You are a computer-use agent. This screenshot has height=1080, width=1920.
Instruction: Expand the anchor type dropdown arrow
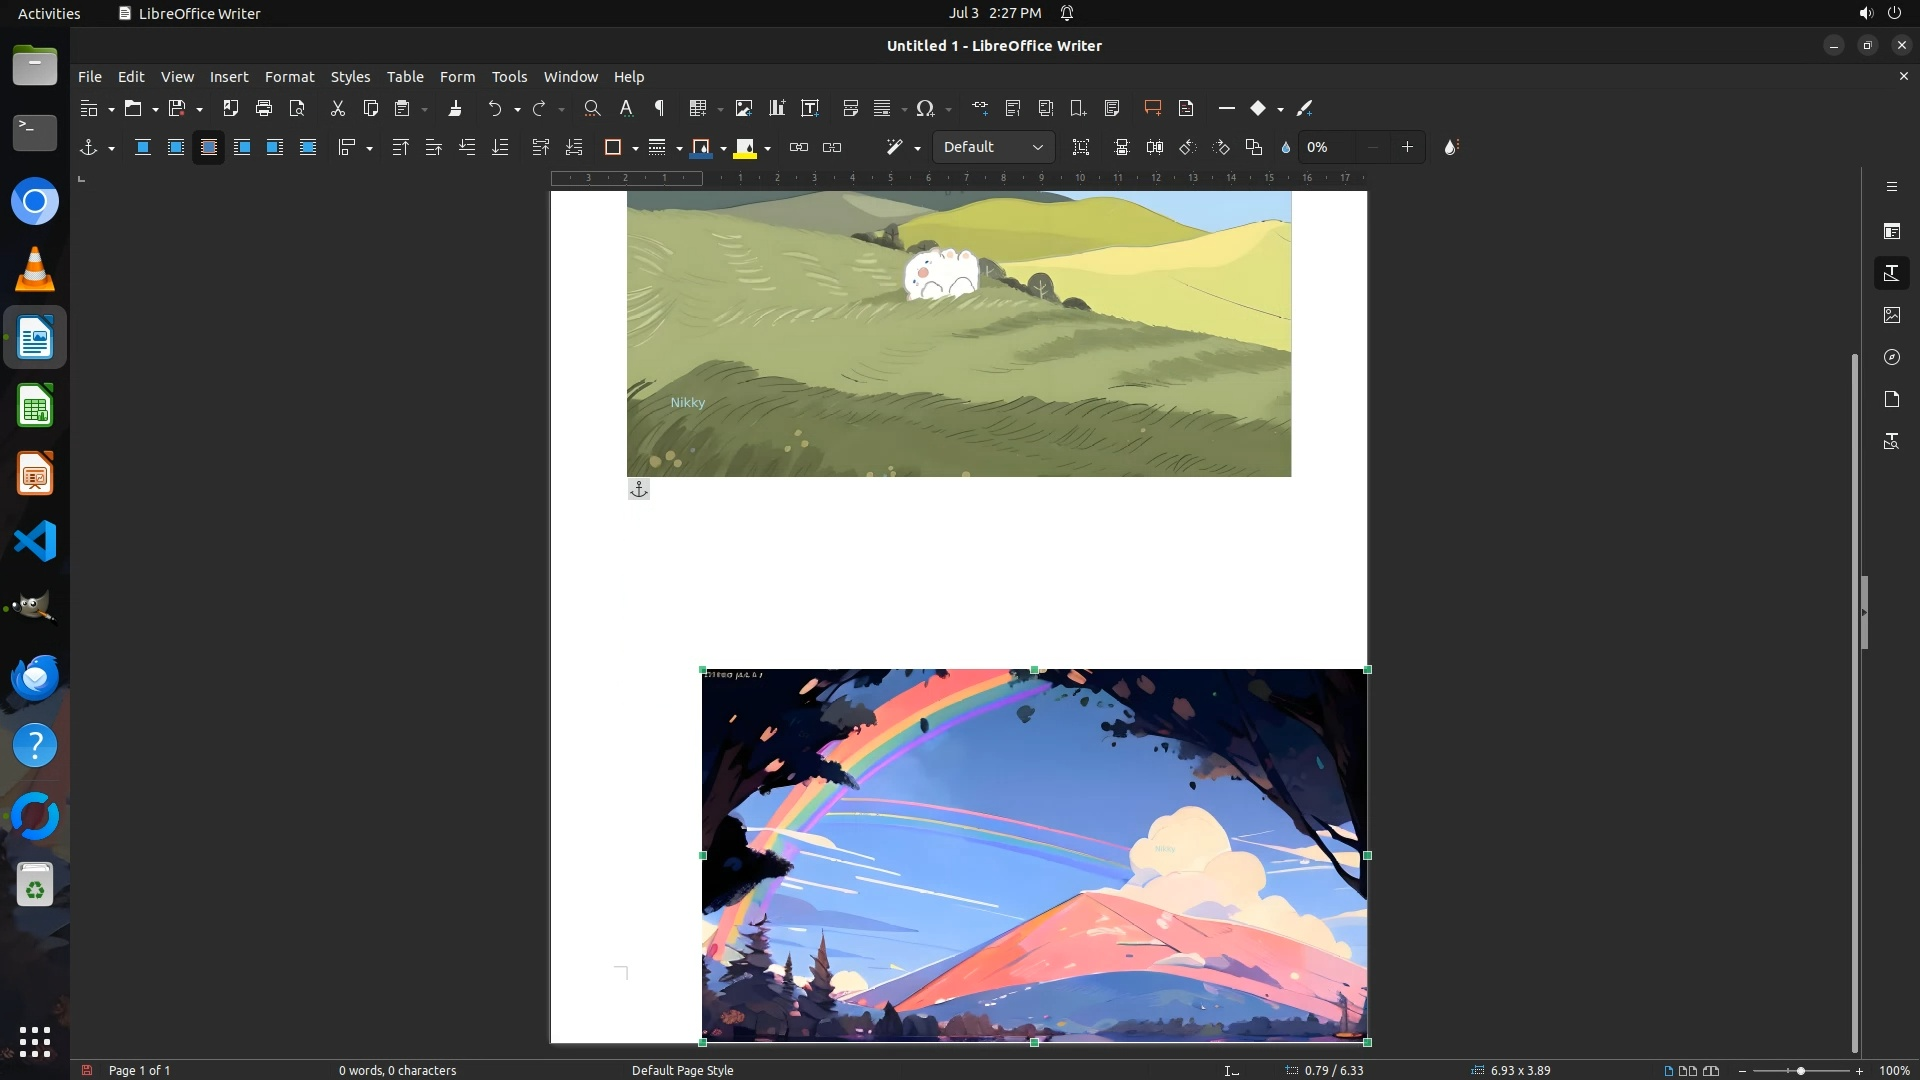point(111,148)
